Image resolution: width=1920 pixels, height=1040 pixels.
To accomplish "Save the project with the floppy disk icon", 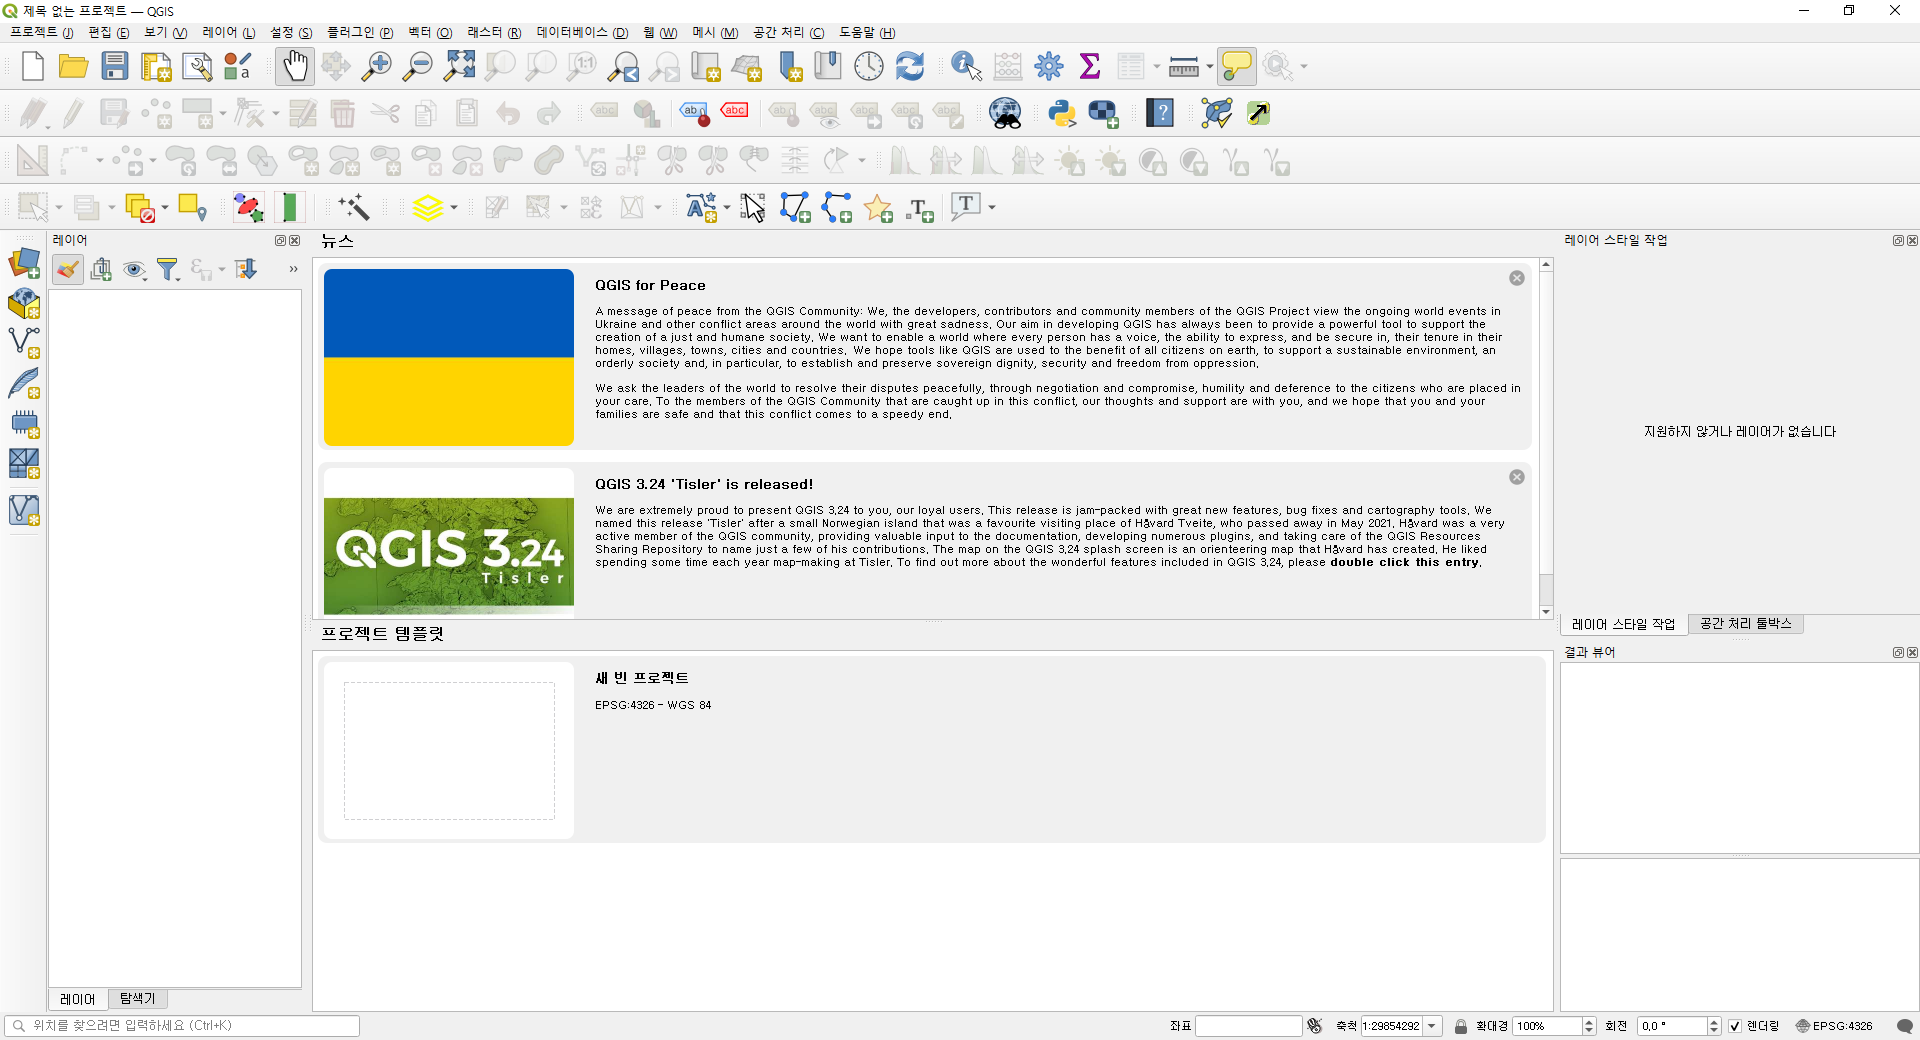I will coord(115,66).
